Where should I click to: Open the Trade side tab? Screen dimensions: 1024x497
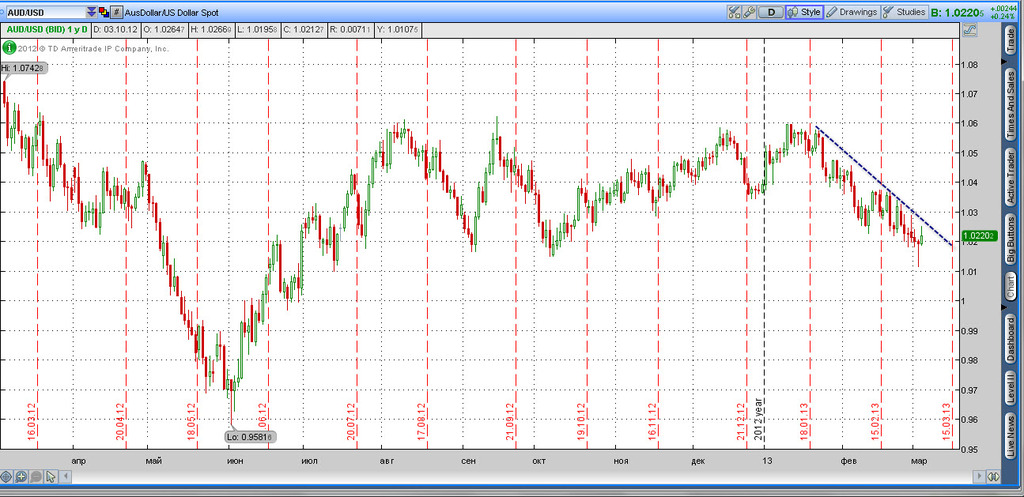1010,40
